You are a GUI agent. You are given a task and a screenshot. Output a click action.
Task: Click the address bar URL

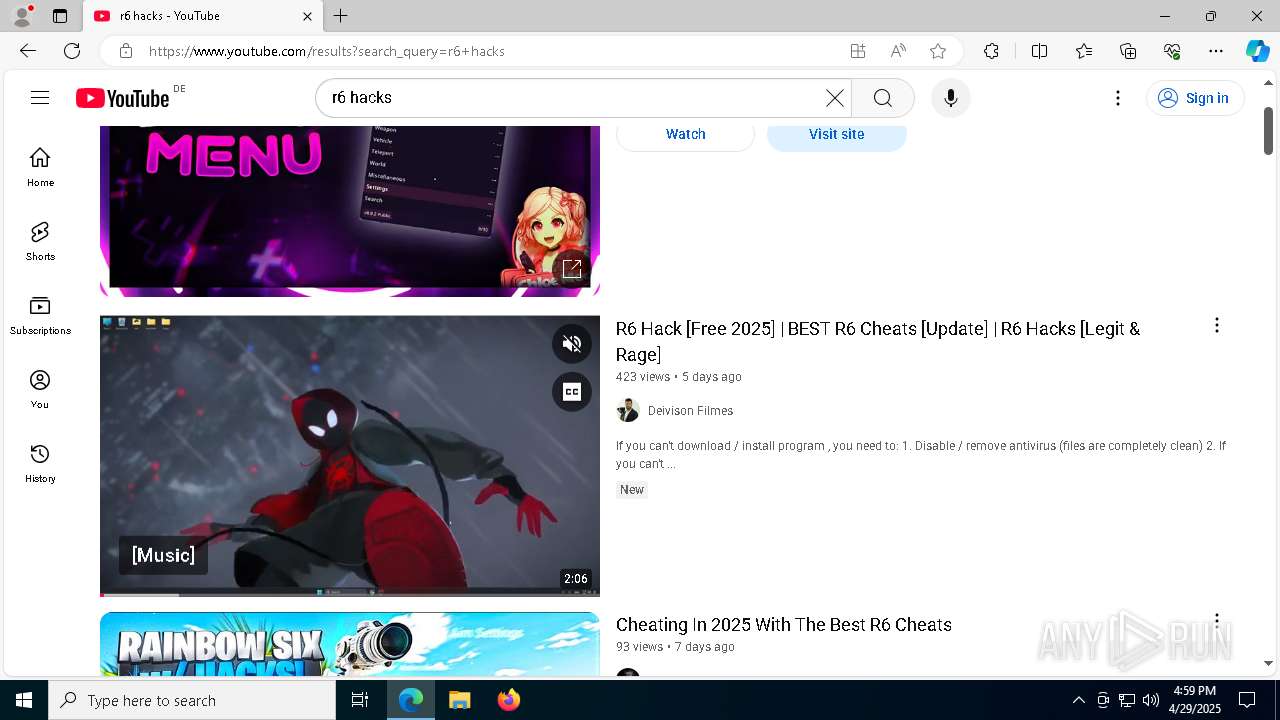click(327, 51)
